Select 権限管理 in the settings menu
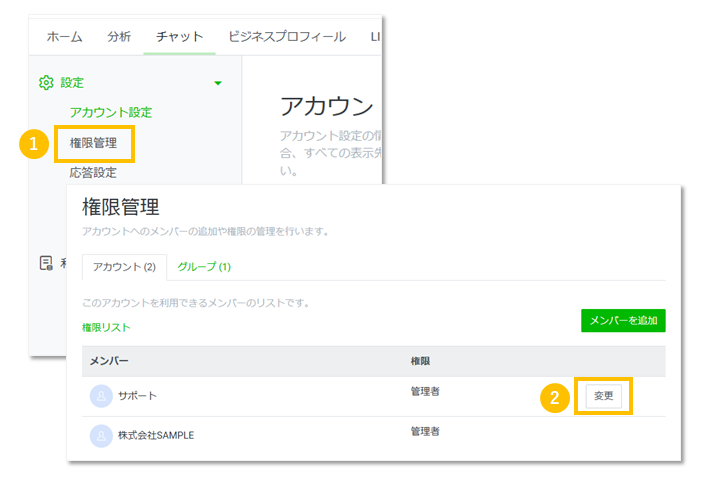Viewport: 714px width, 481px height. pyautogui.click(x=93, y=143)
